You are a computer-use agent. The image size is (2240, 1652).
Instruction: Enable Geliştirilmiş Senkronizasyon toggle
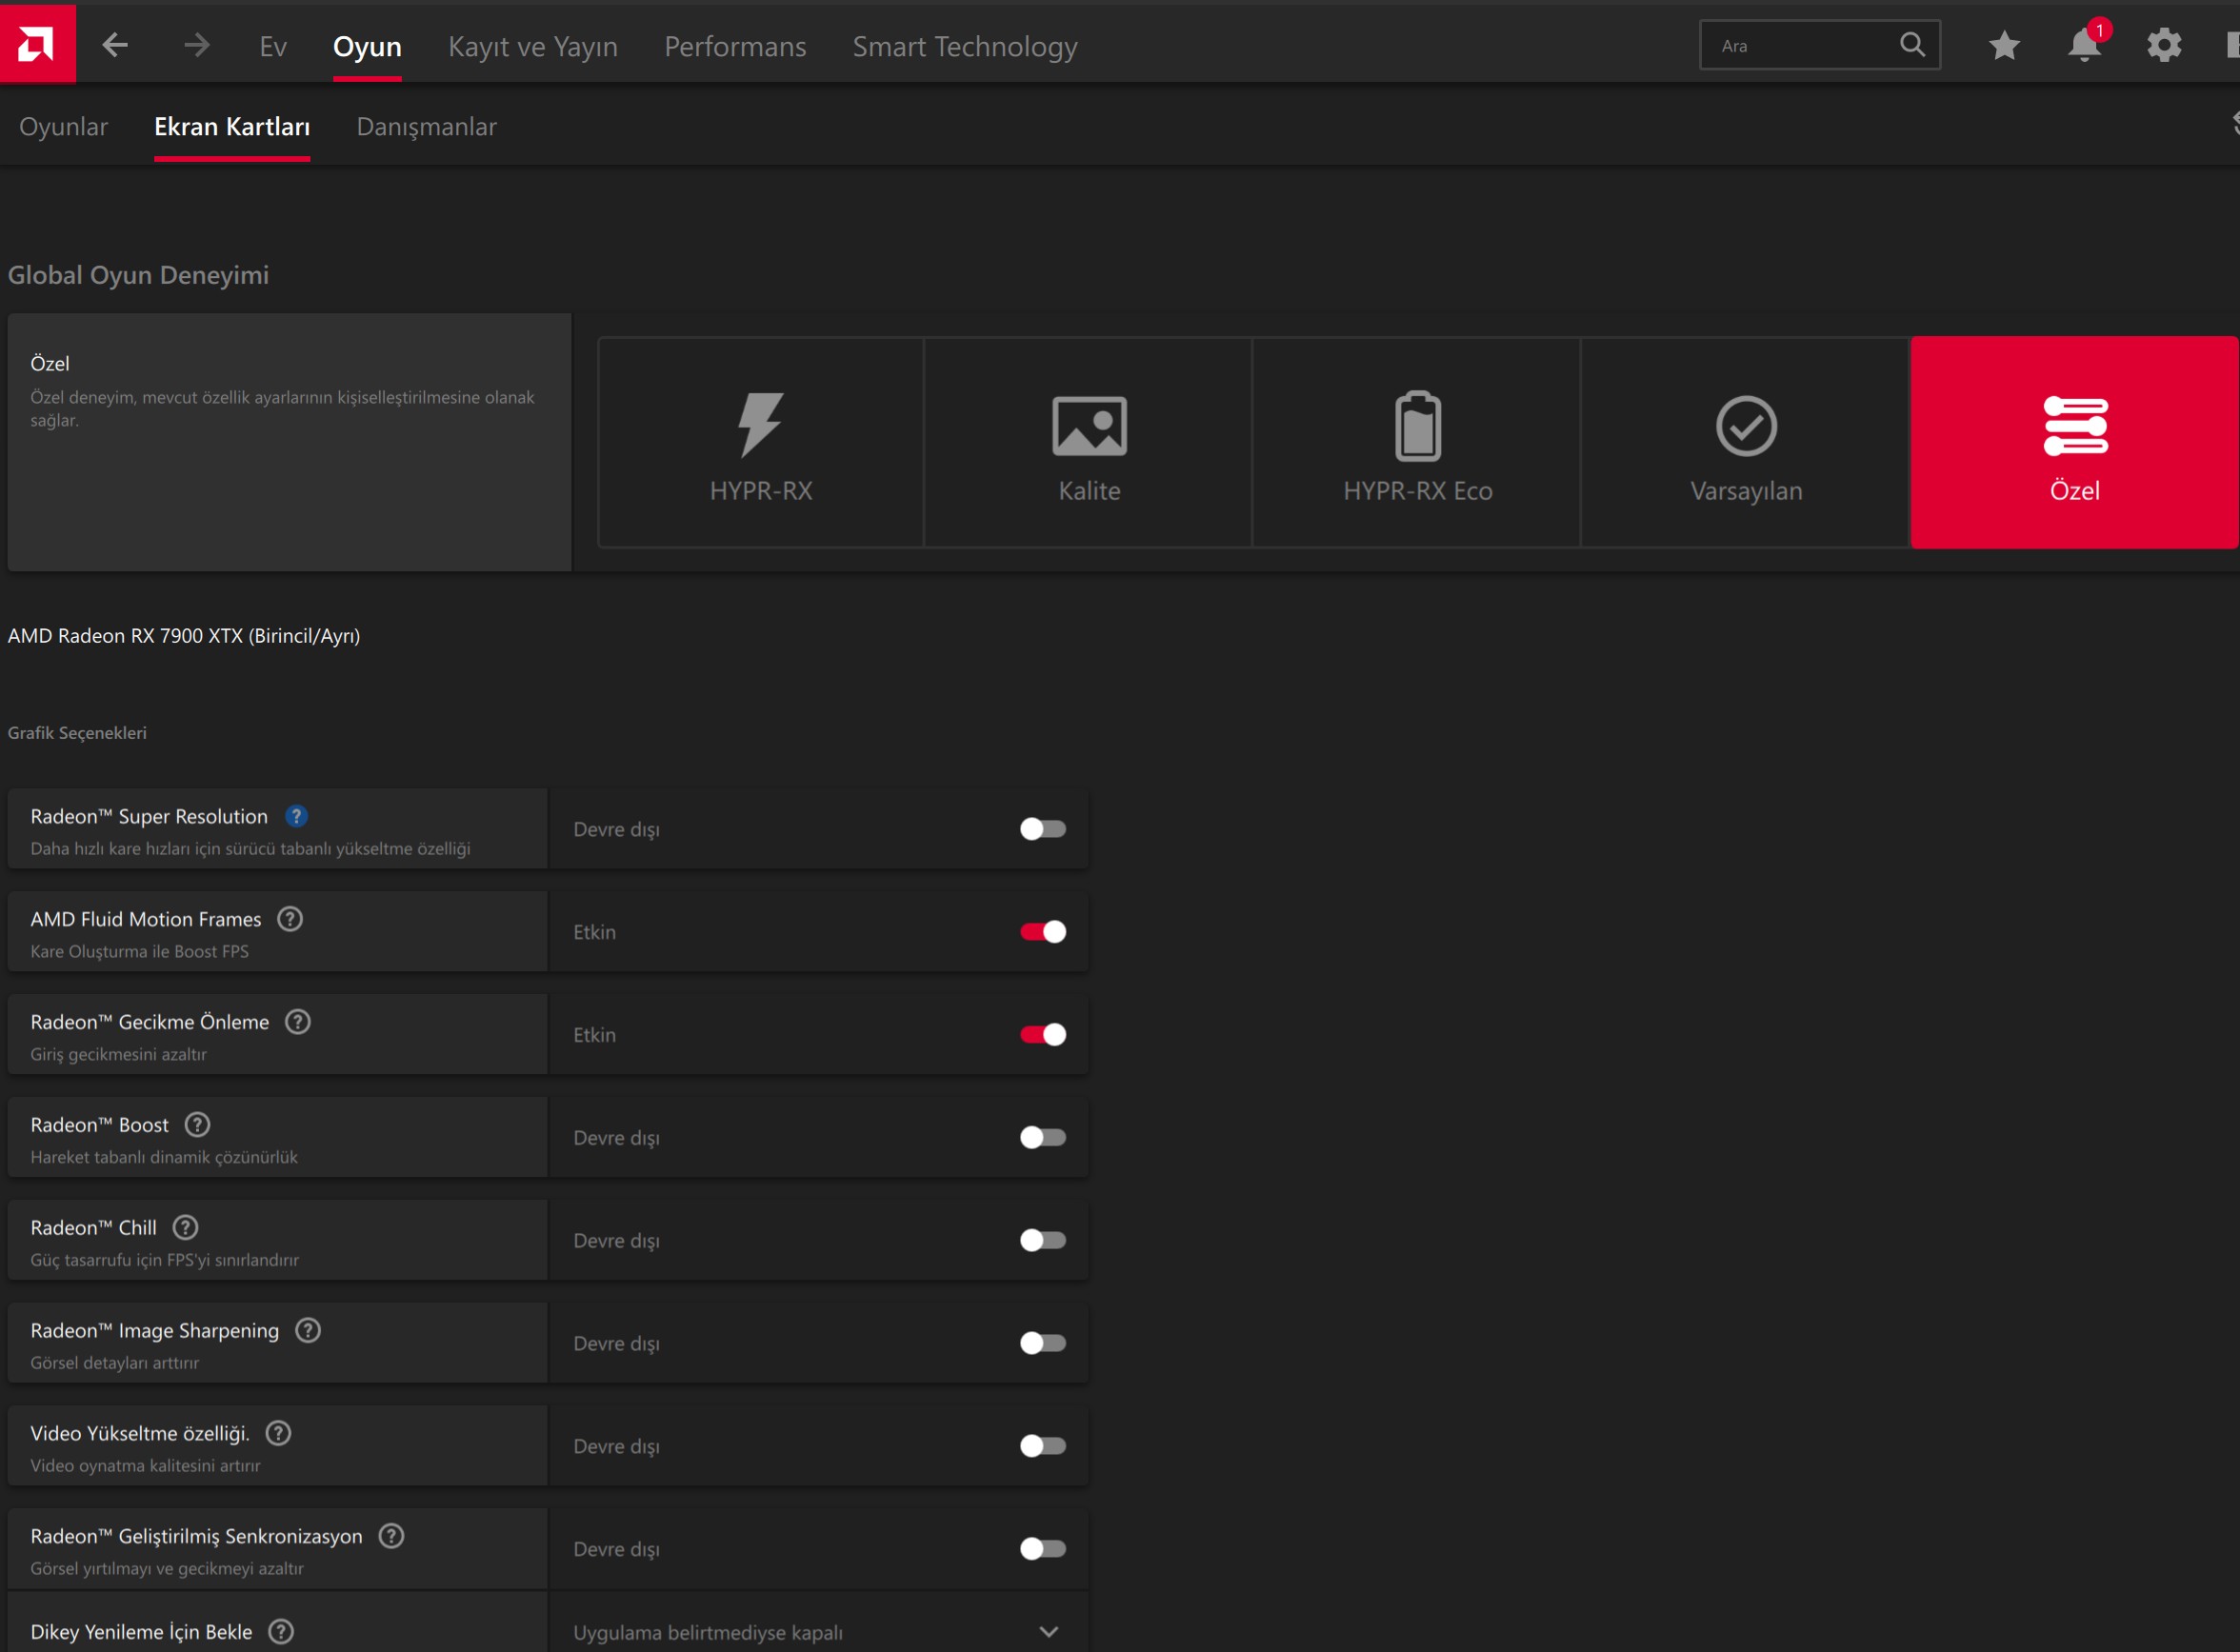pyautogui.click(x=1043, y=1549)
